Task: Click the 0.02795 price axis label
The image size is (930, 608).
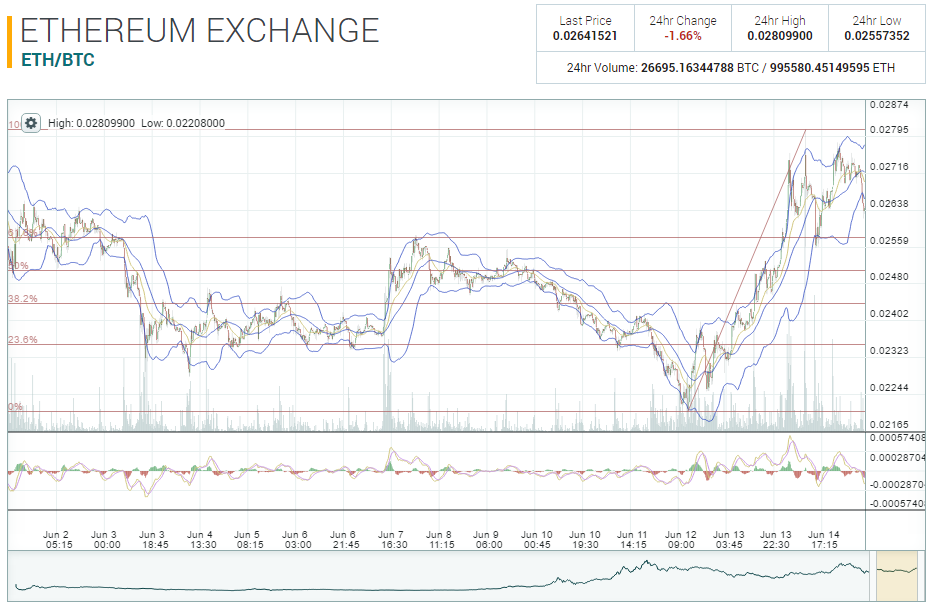Action: [888, 130]
